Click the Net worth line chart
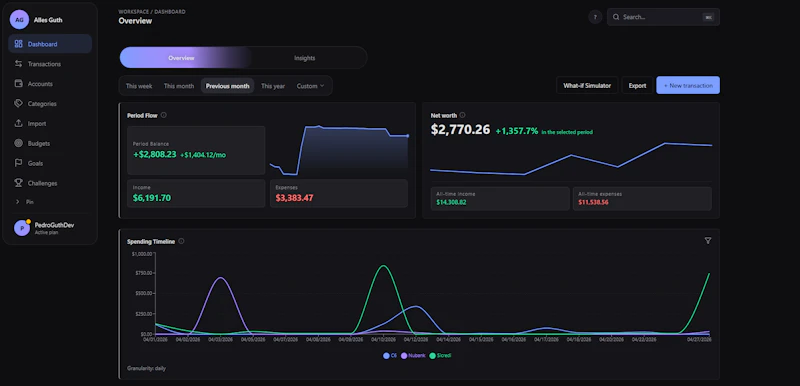The width and height of the screenshot is (800, 386). (x=571, y=159)
